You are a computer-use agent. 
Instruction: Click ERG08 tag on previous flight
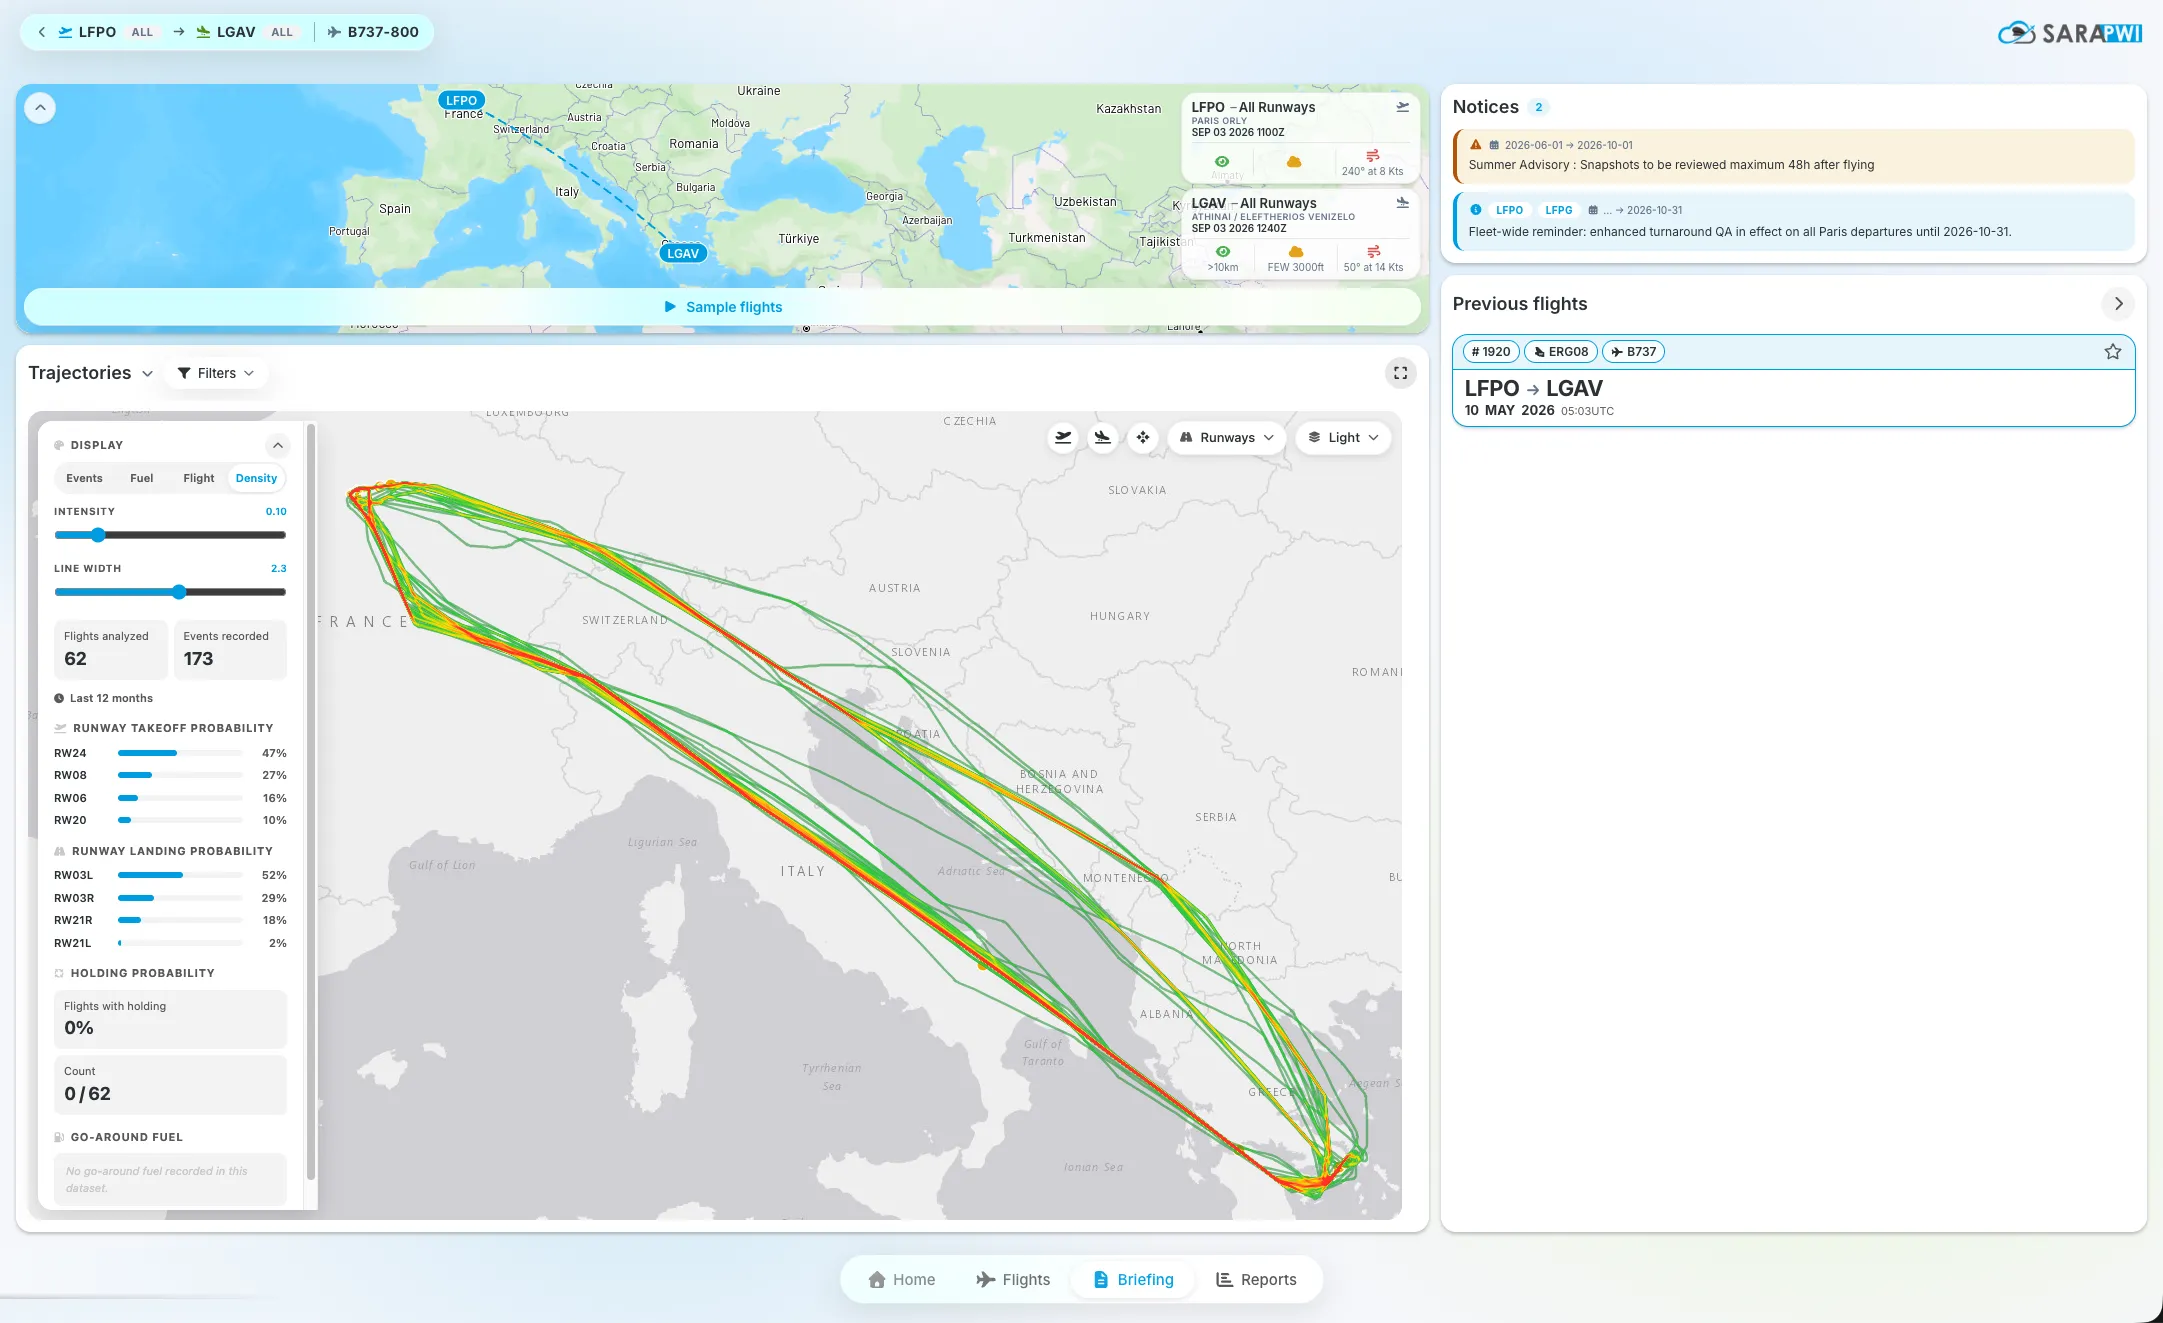tap(1561, 352)
